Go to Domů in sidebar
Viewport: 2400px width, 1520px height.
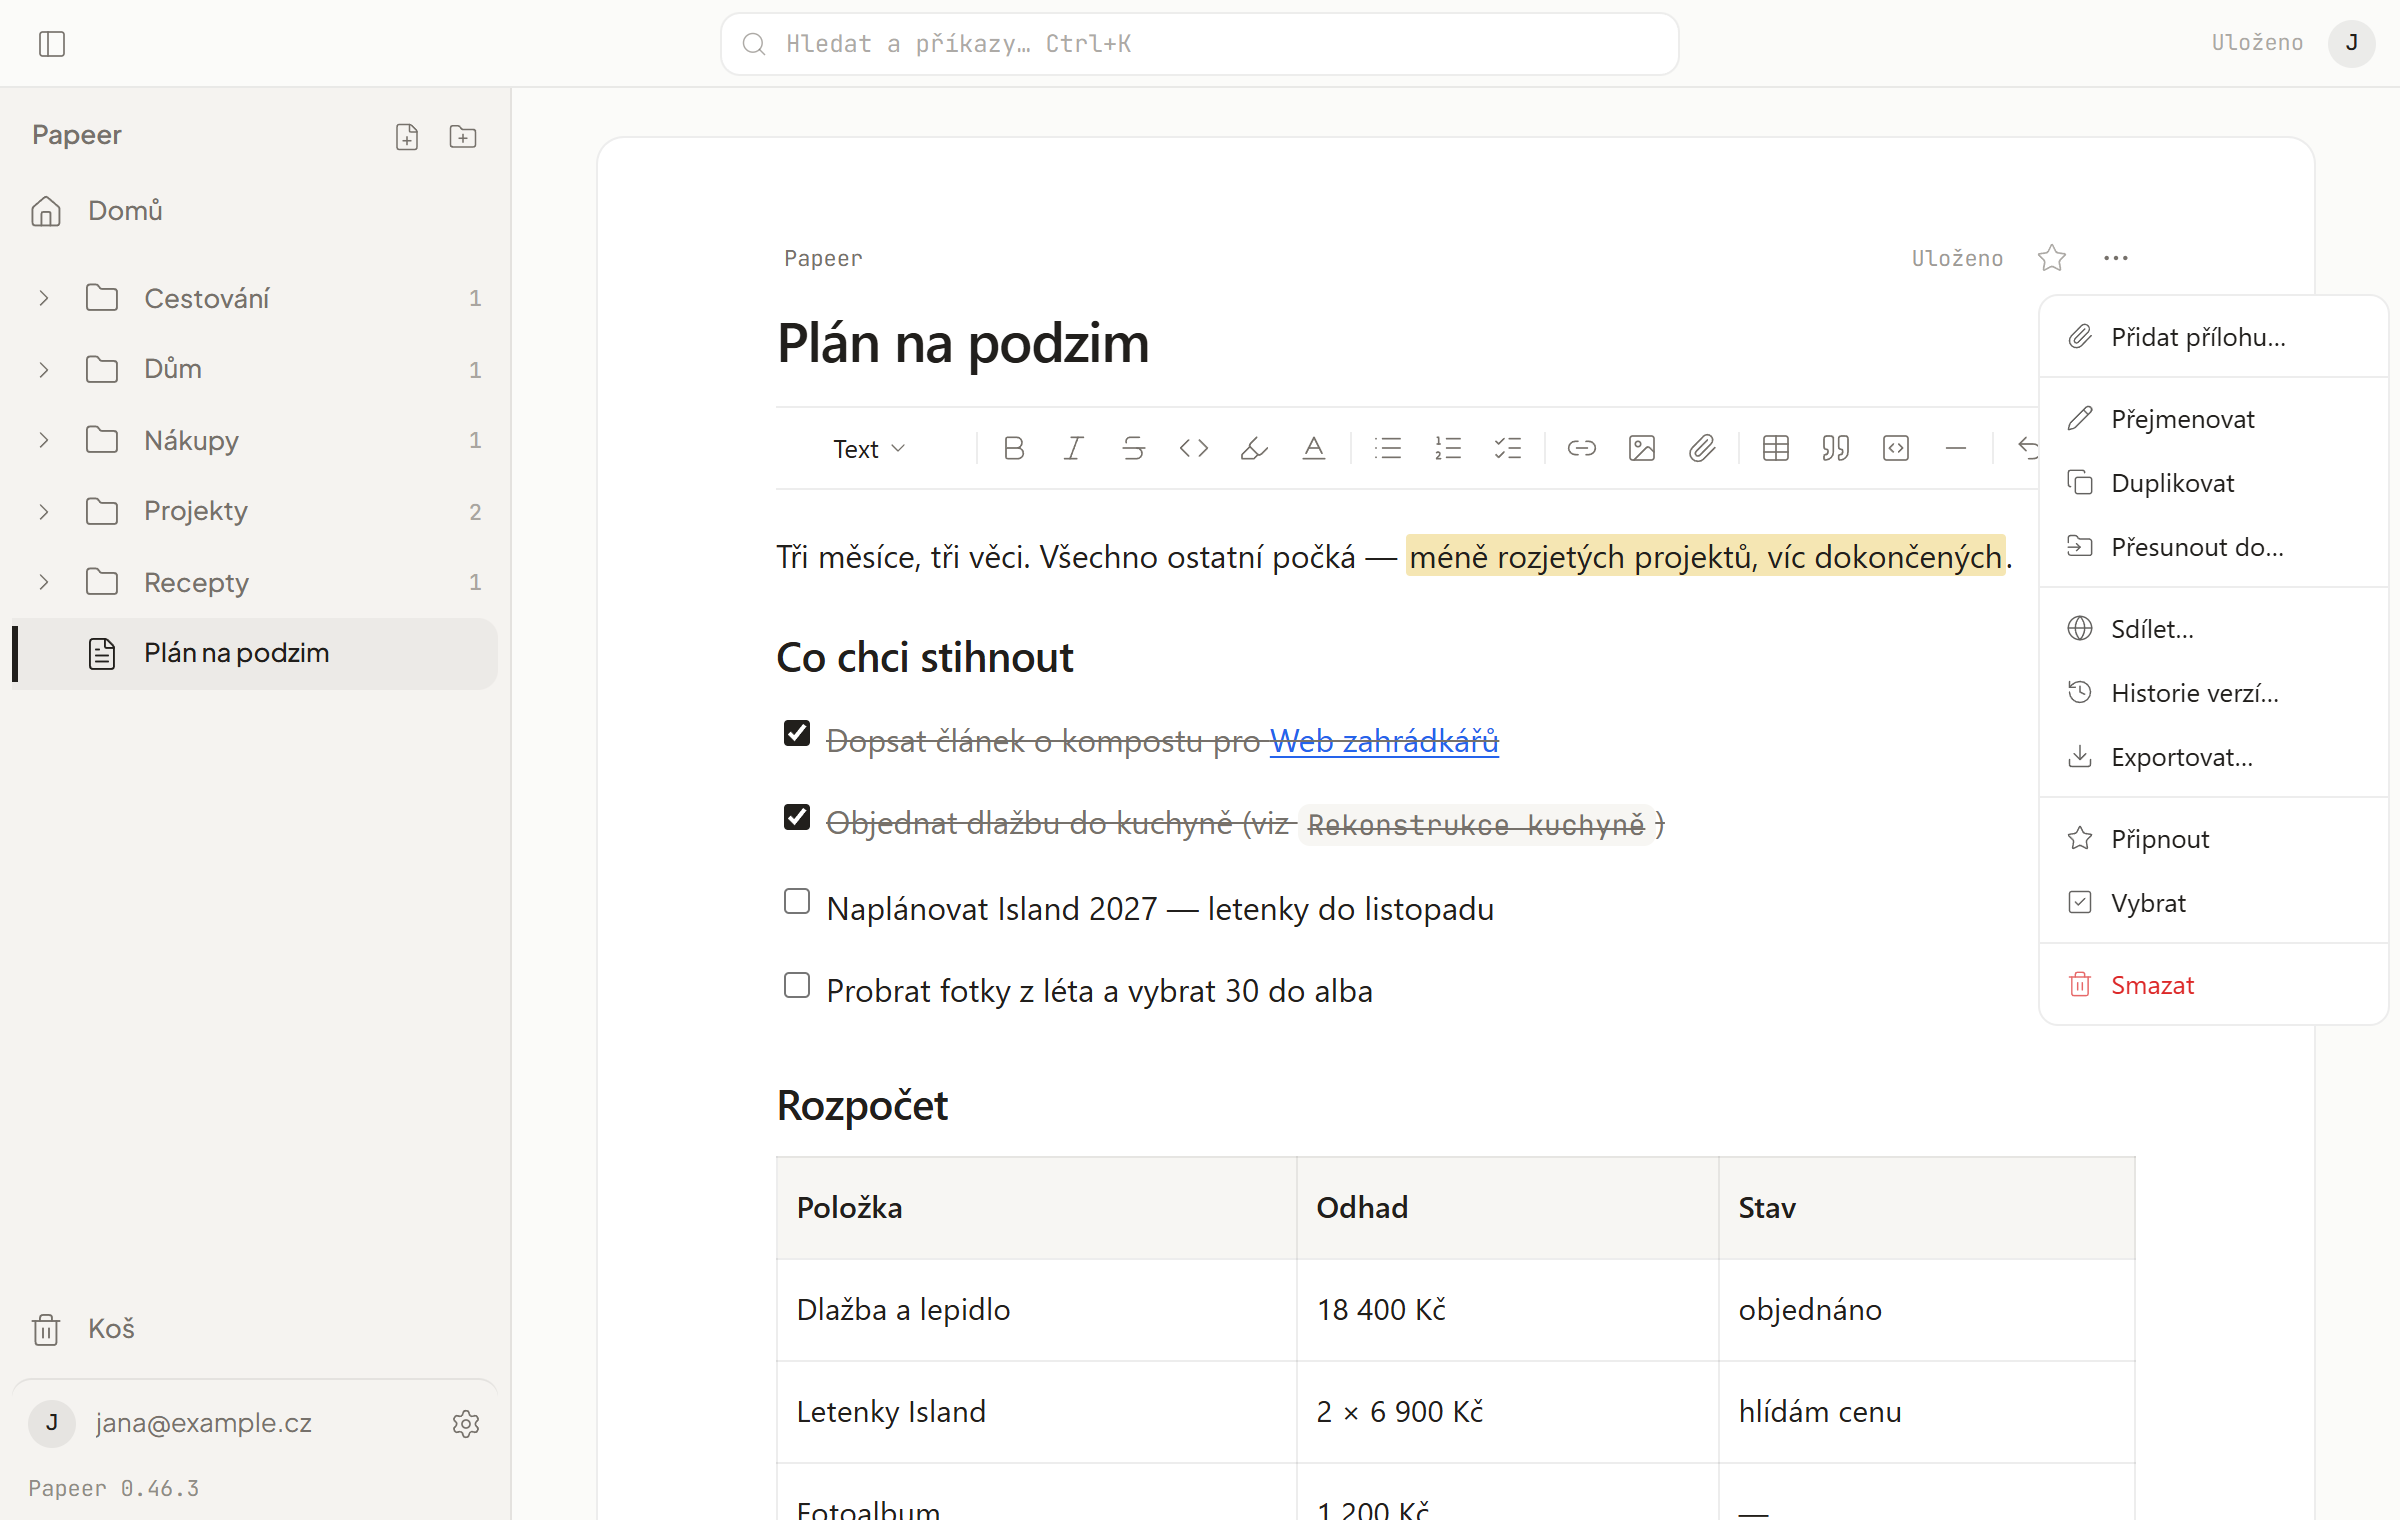255,211
